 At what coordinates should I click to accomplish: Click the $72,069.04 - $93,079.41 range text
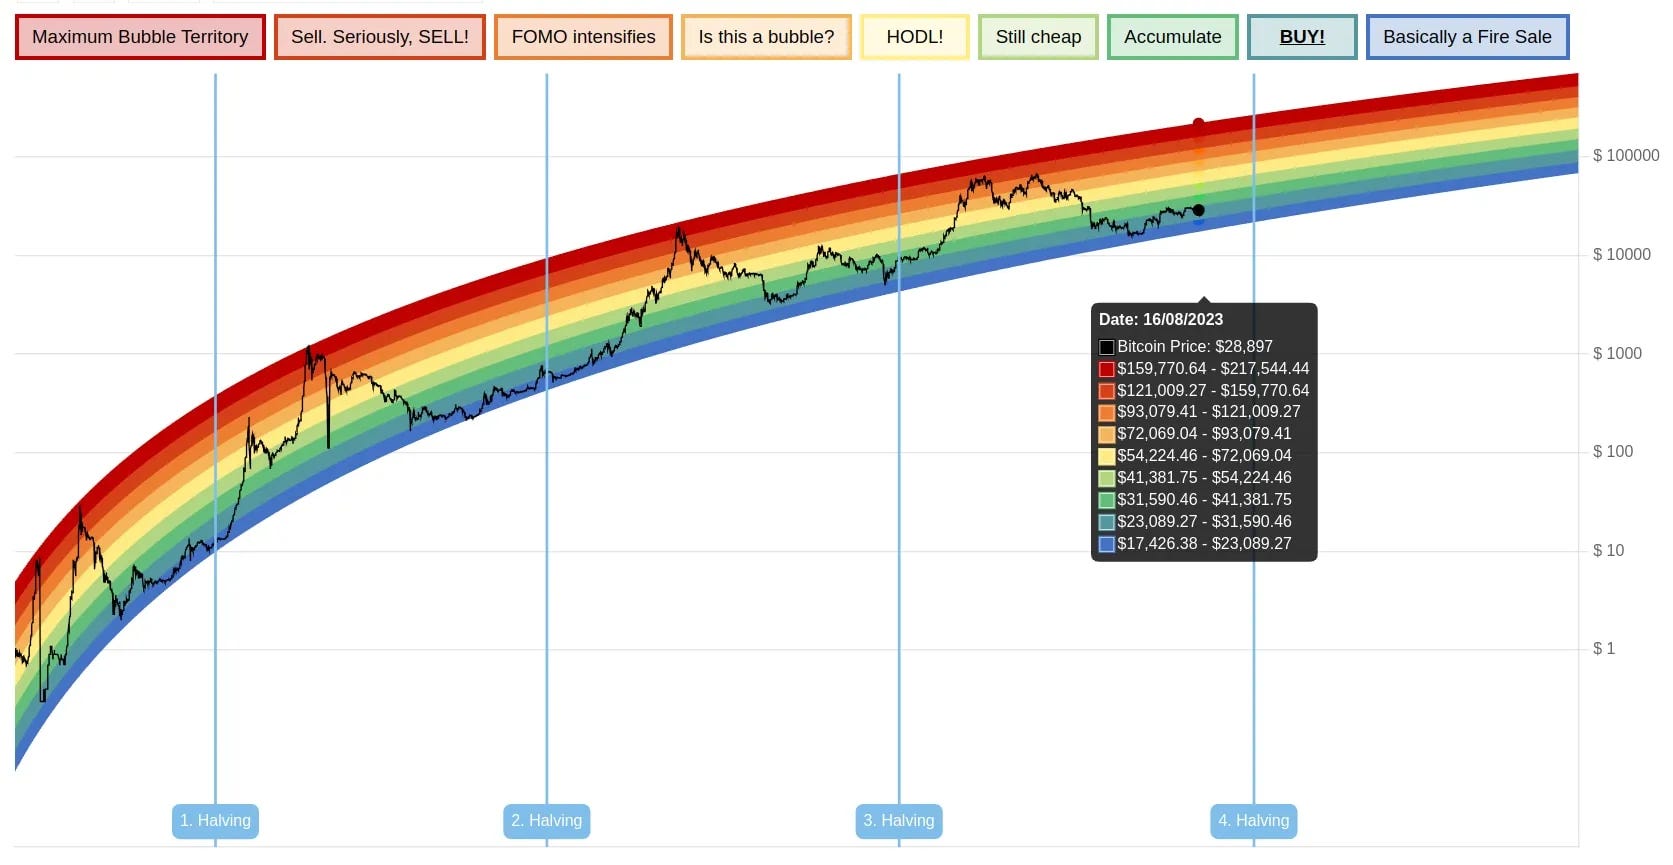[1204, 434]
